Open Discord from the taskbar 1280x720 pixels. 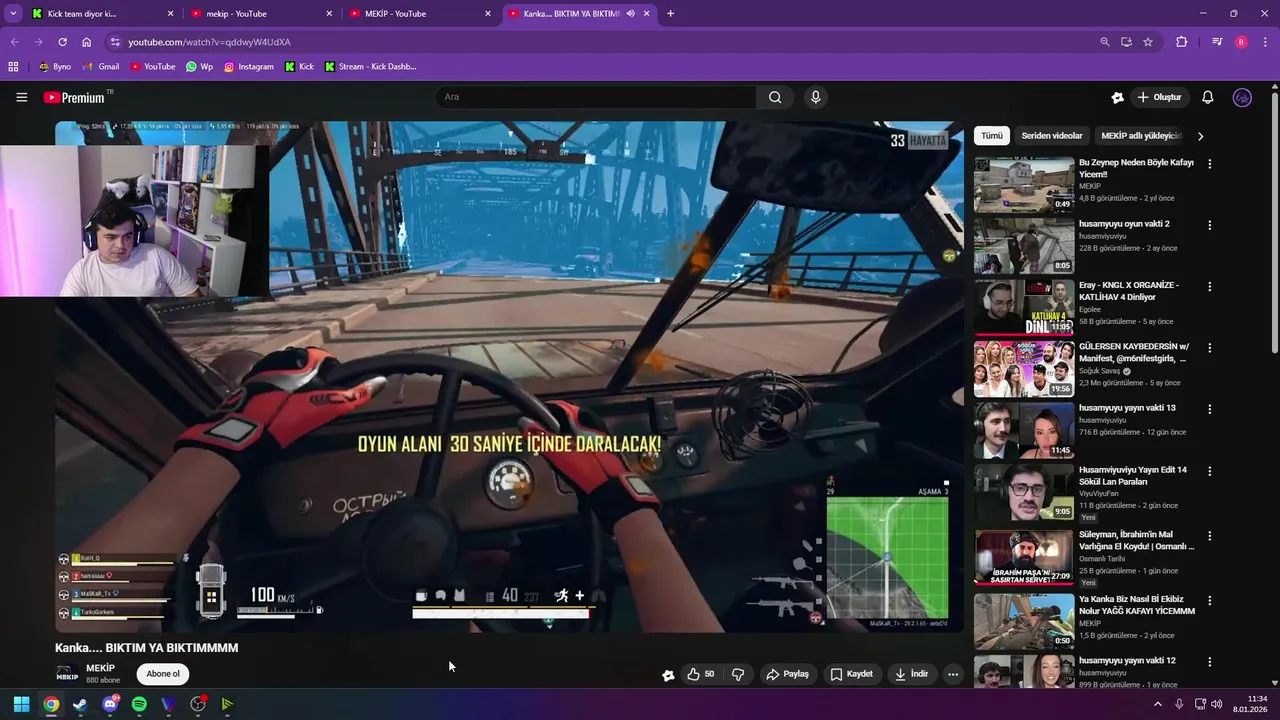coord(110,704)
